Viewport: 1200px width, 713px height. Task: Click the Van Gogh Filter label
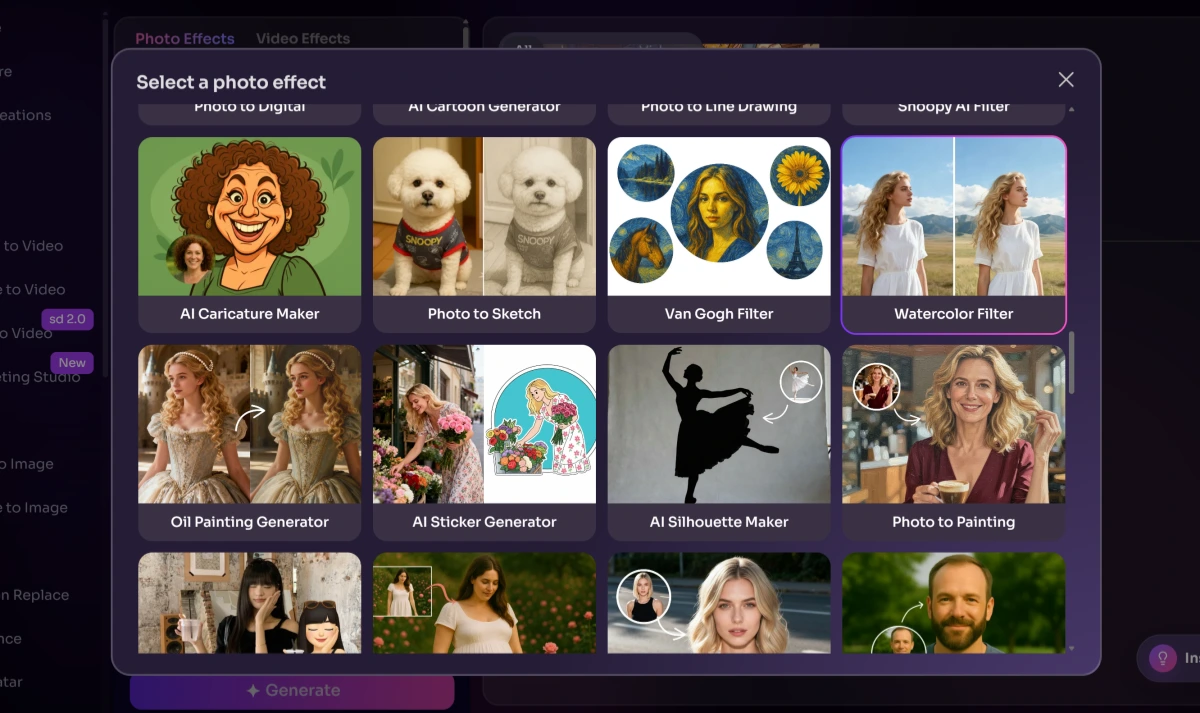(x=719, y=314)
